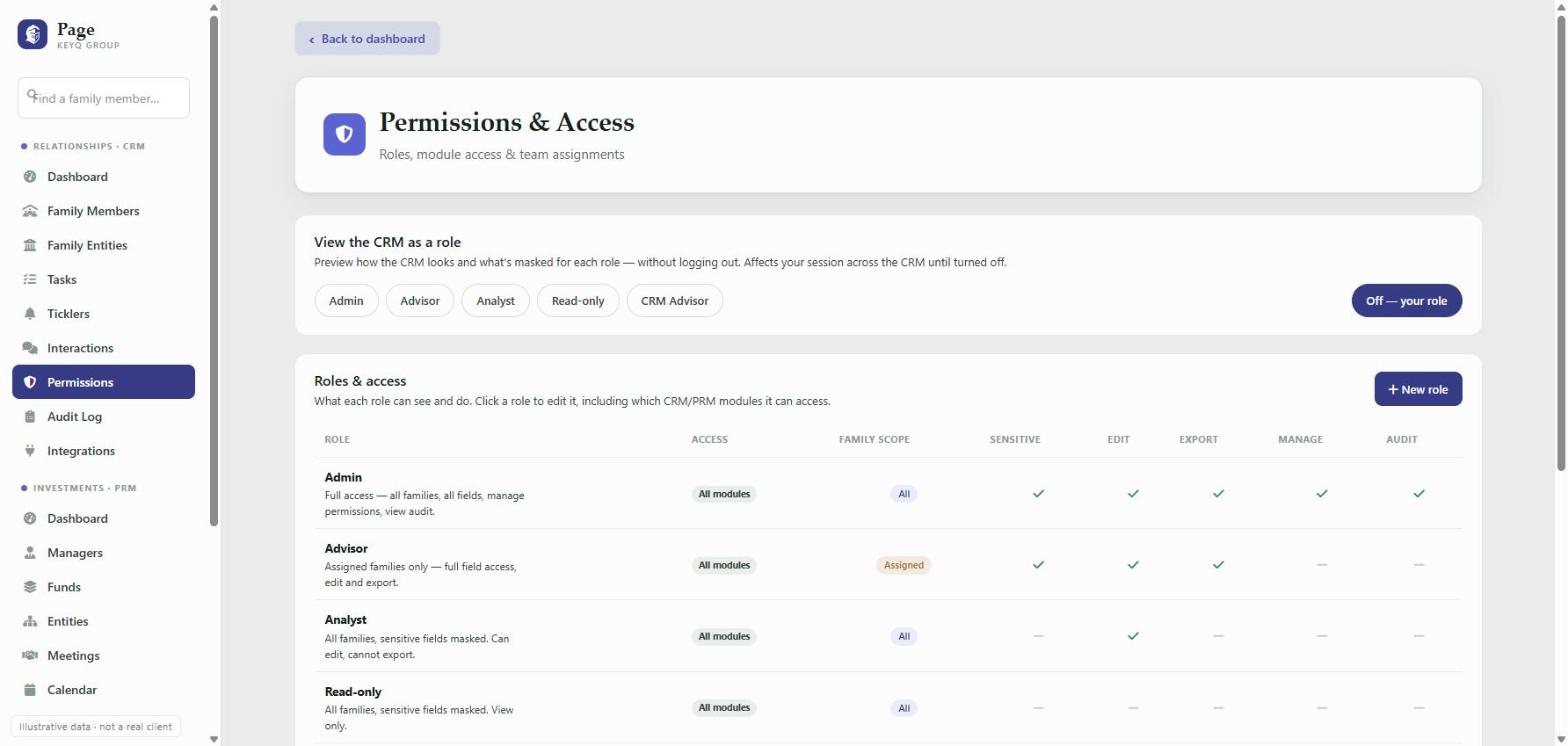Open the Analyst role row to edit
The image size is (1568, 746).
pyautogui.click(x=888, y=636)
